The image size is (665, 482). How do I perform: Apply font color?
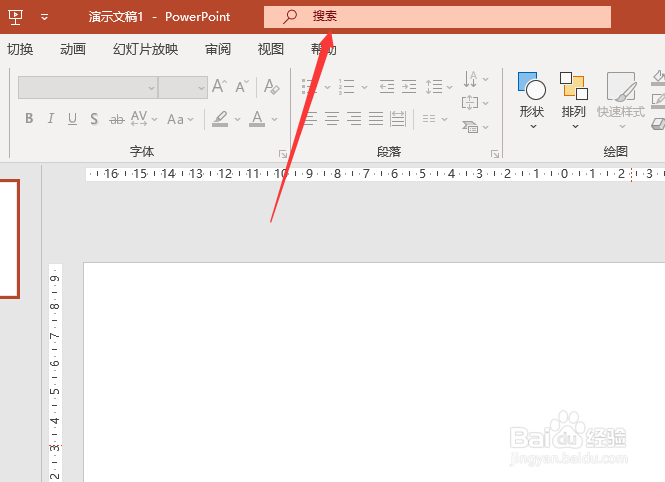pyautogui.click(x=257, y=119)
